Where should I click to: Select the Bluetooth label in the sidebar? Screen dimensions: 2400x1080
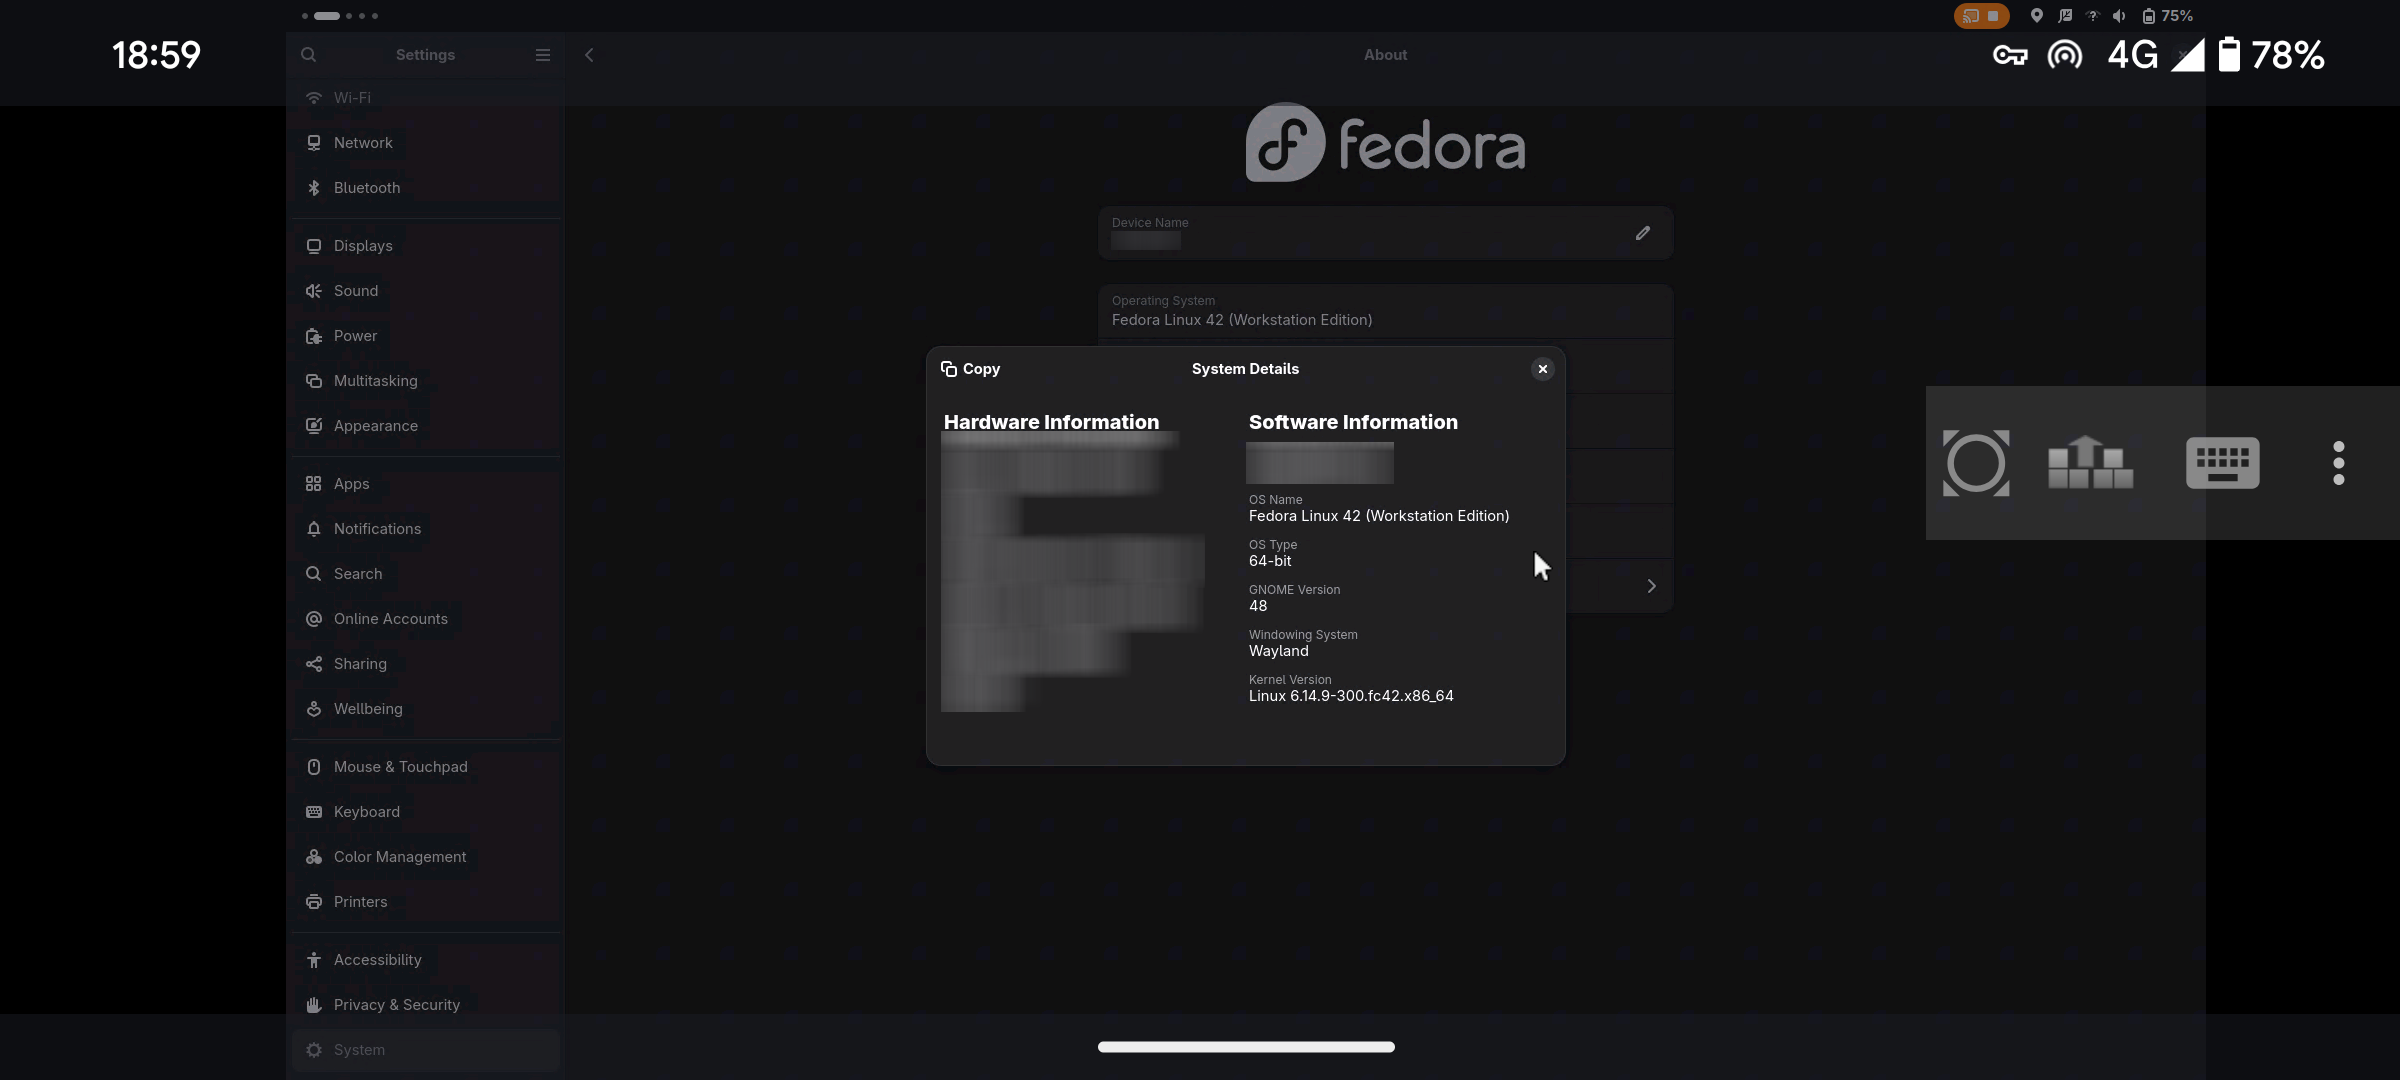point(367,188)
